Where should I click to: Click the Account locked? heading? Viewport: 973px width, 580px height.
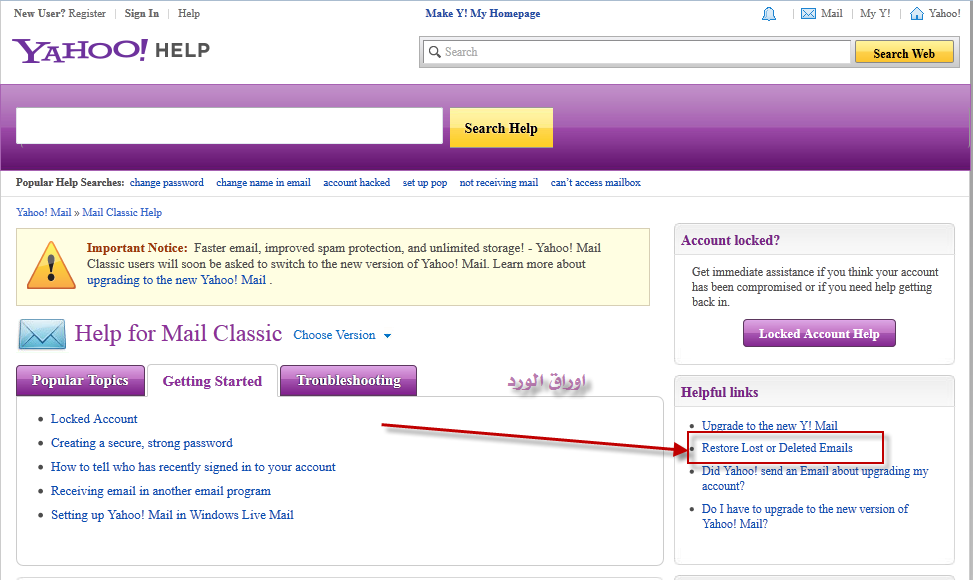[730, 240]
